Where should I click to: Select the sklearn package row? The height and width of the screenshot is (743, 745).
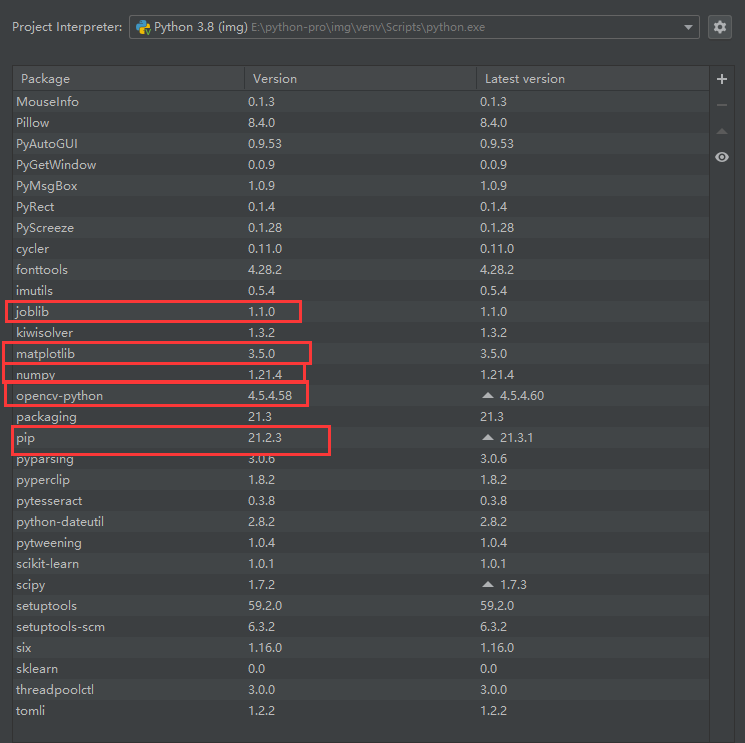point(361,668)
